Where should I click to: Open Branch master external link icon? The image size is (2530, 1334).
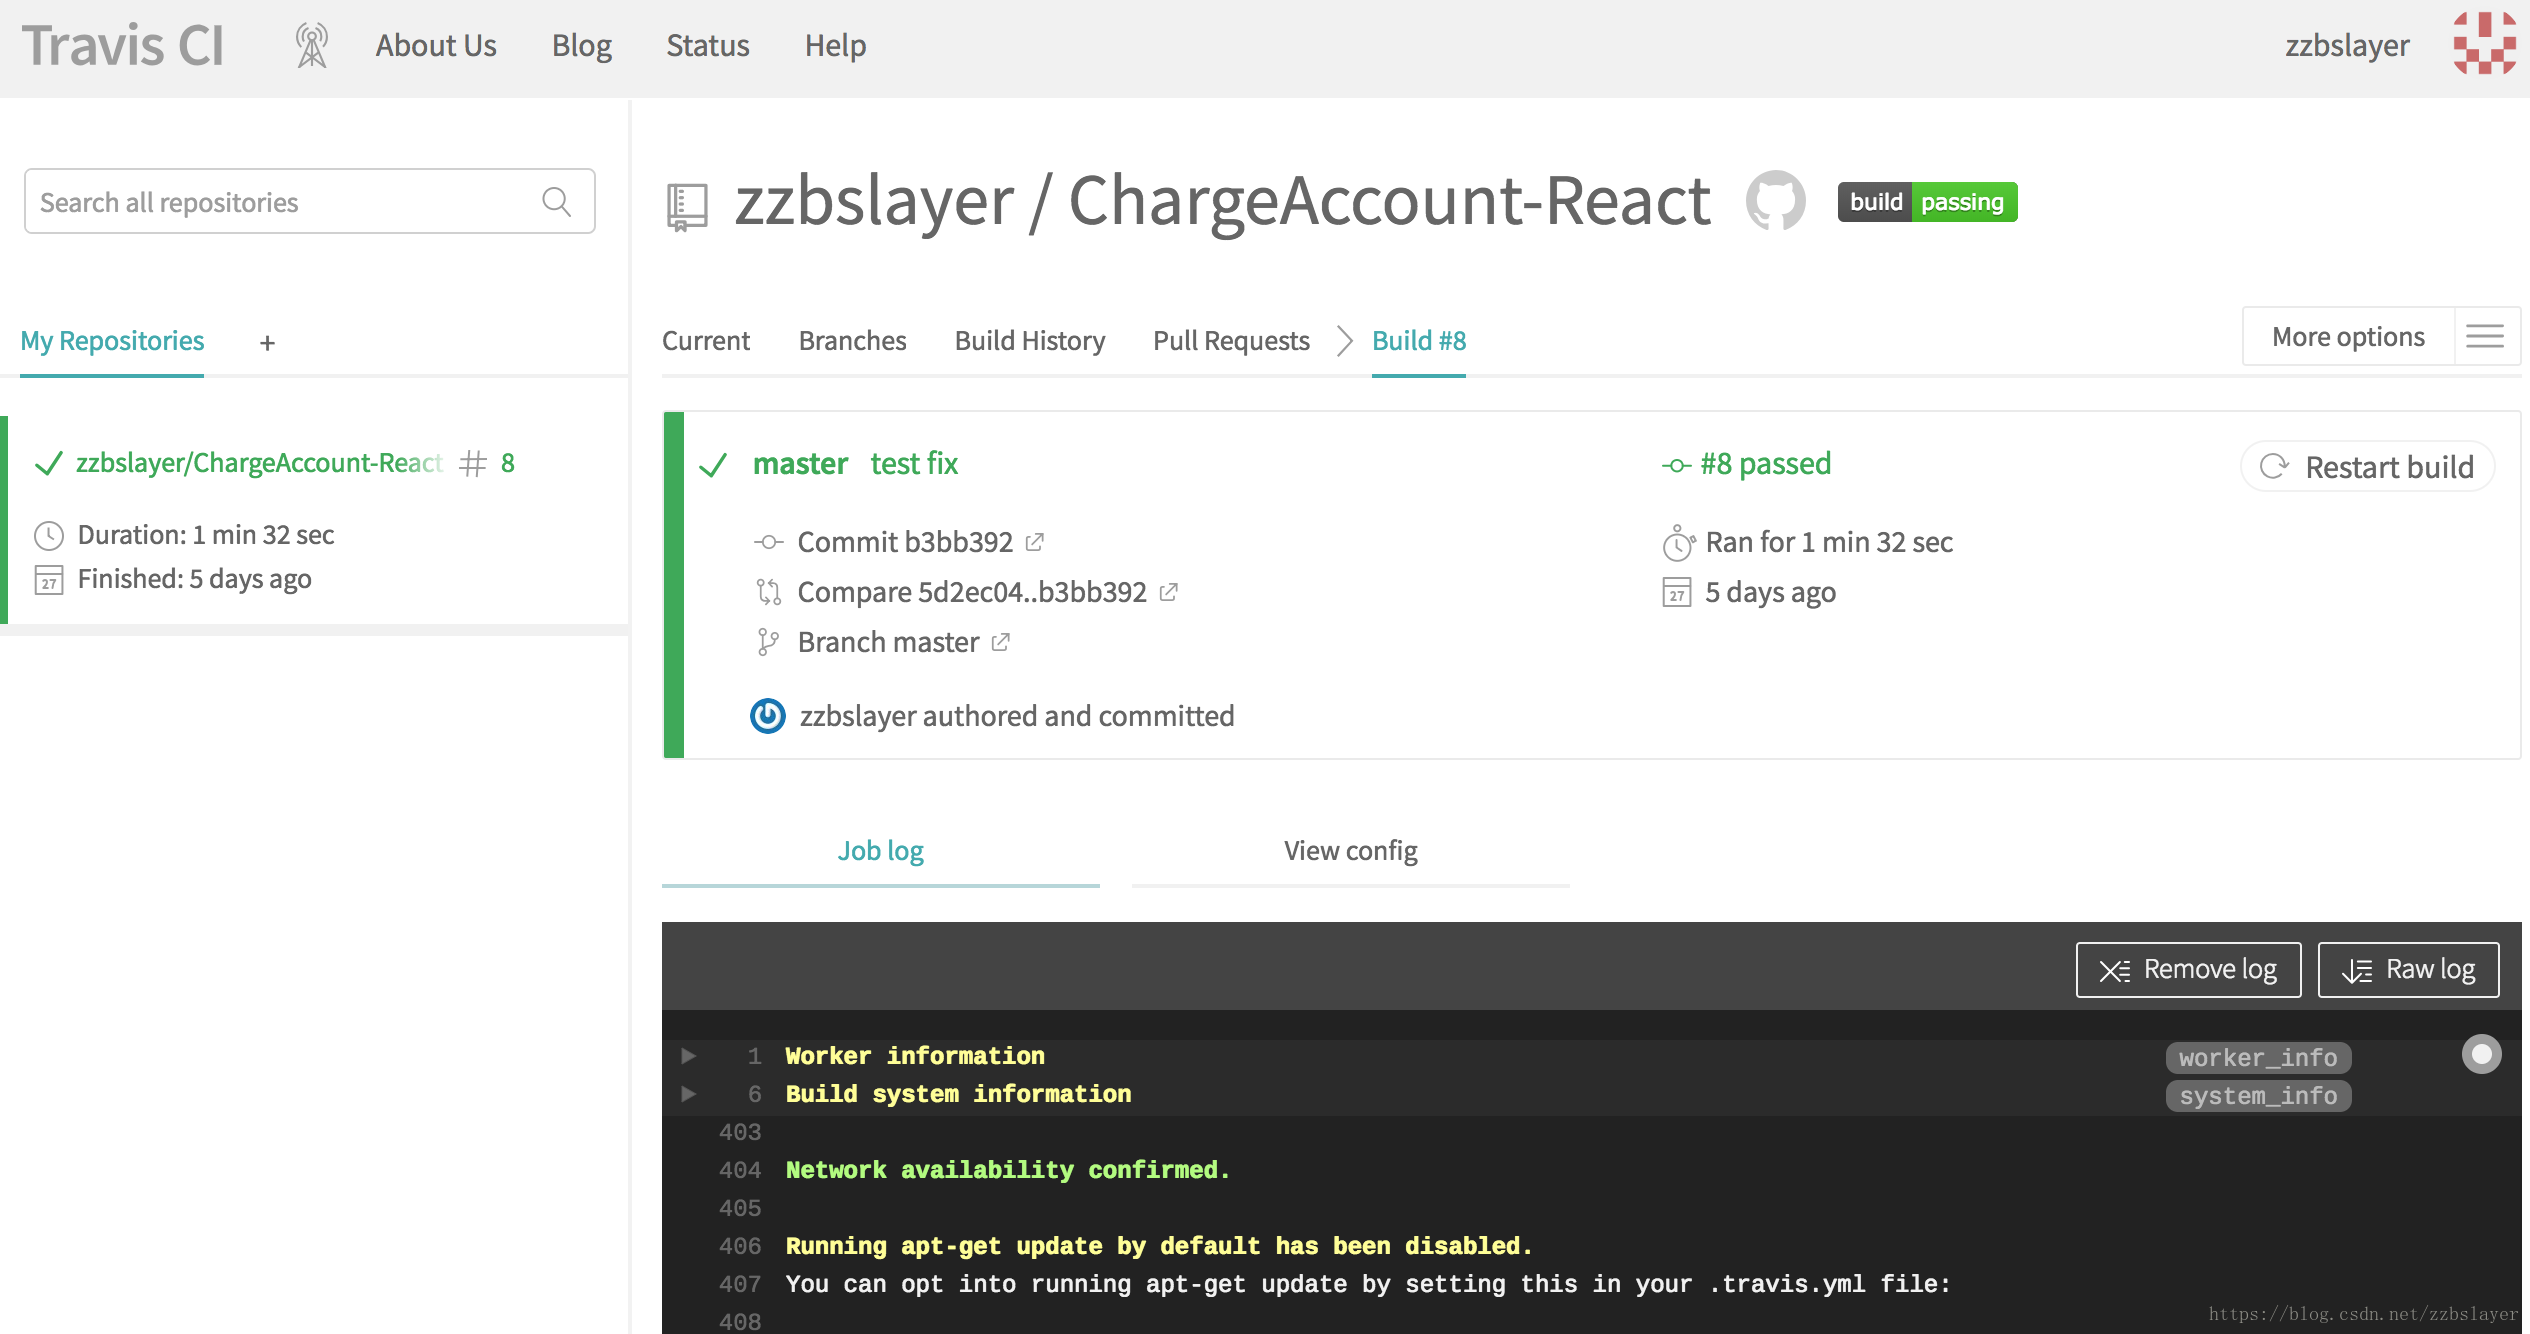click(x=1001, y=642)
